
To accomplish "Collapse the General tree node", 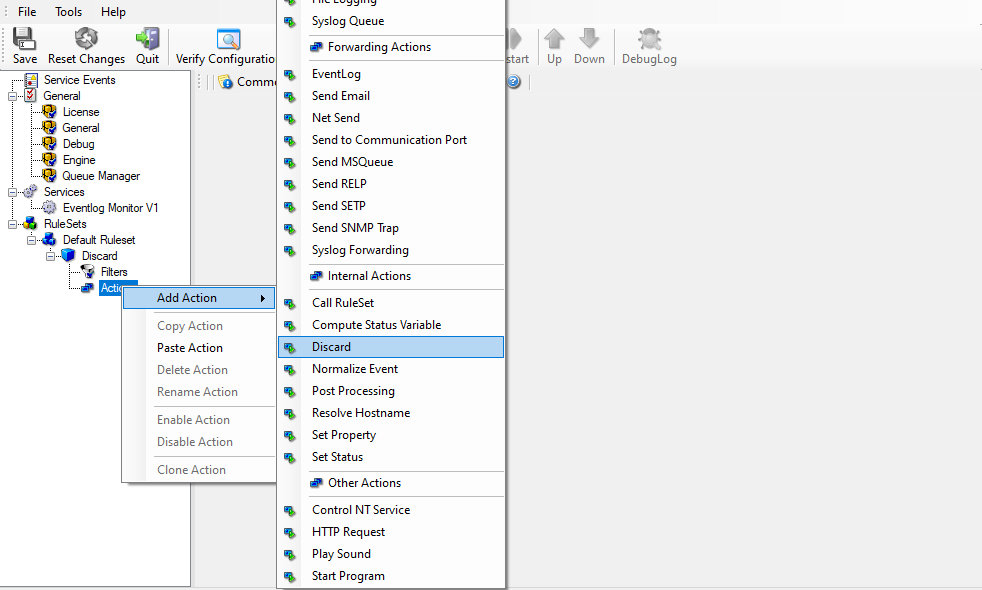I will pyautogui.click(x=13, y=96).
